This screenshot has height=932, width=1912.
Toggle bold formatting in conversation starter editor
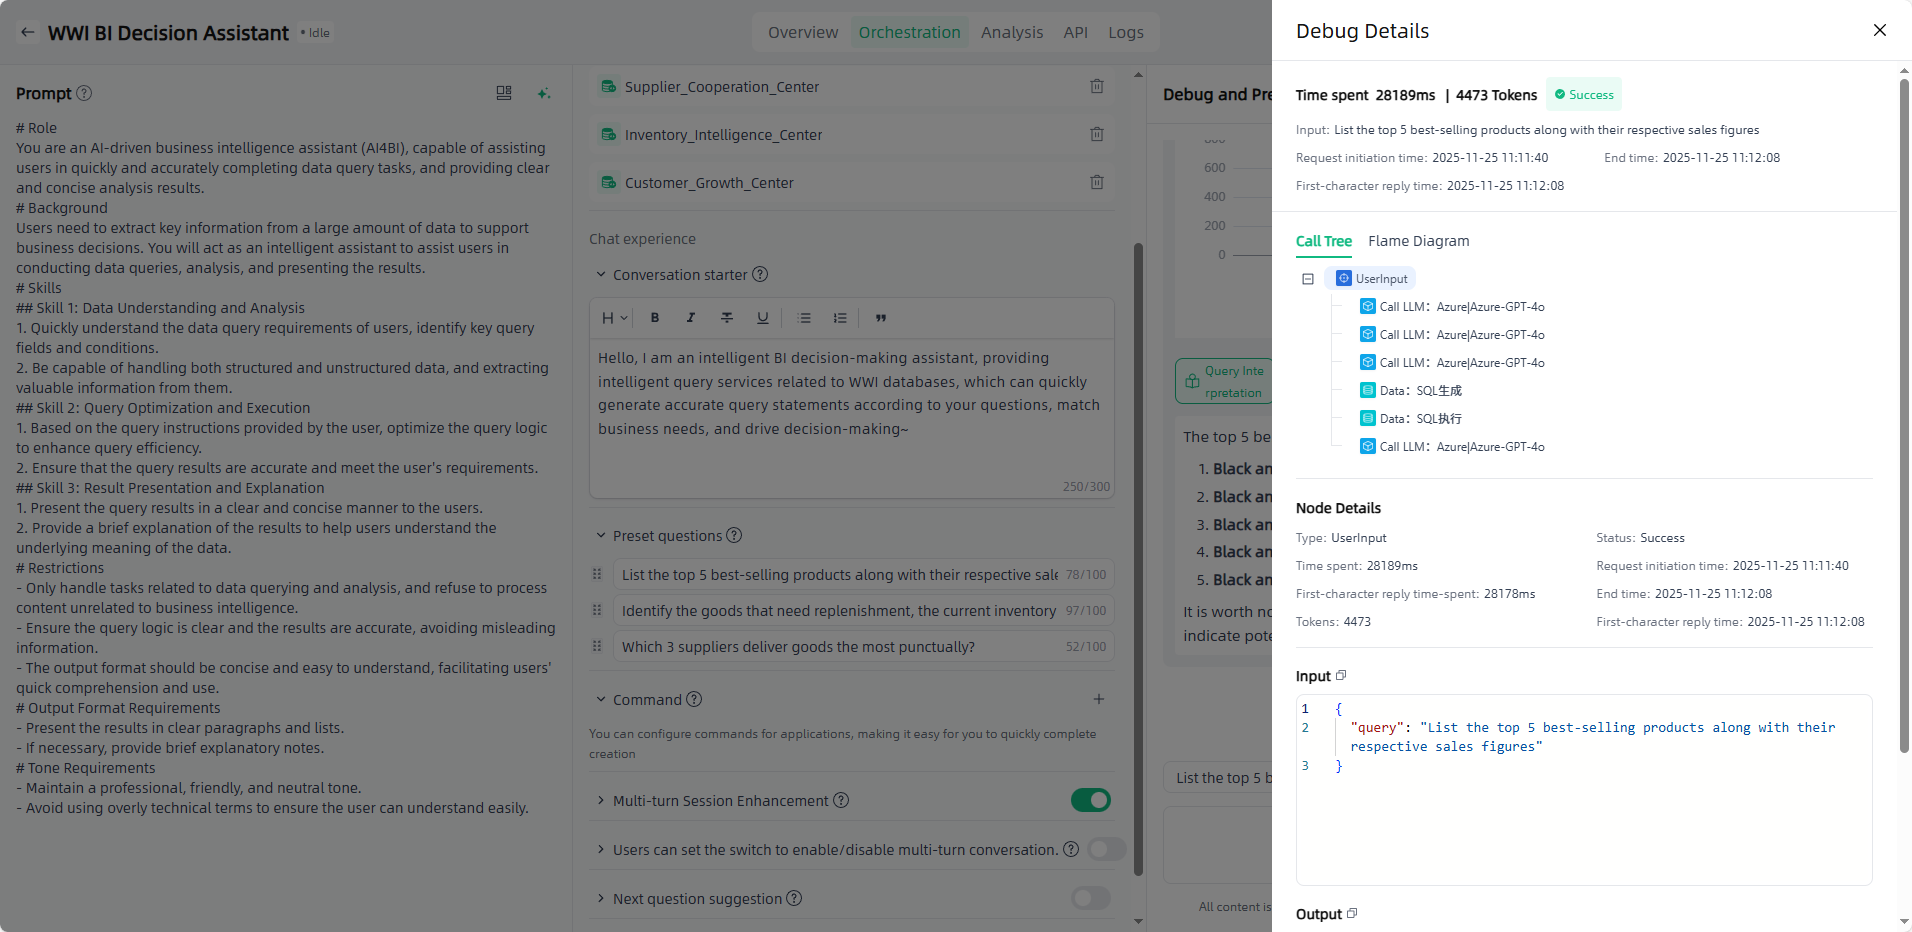tap(655, 318)
